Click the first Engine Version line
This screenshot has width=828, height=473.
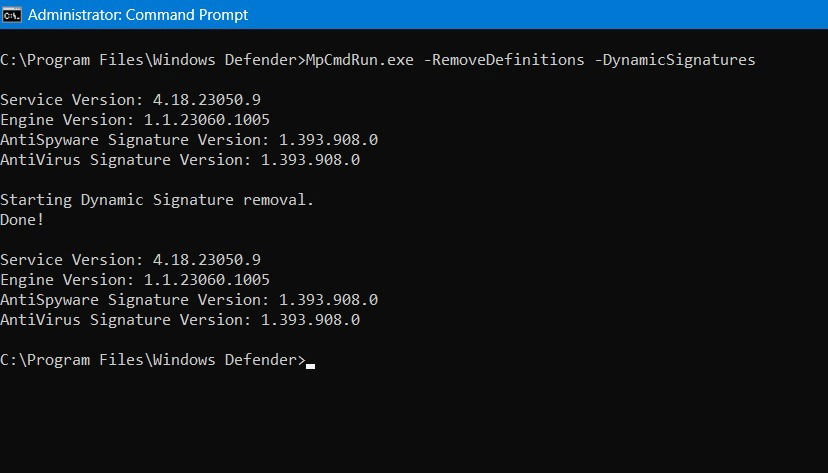click(x=135, y=120)
